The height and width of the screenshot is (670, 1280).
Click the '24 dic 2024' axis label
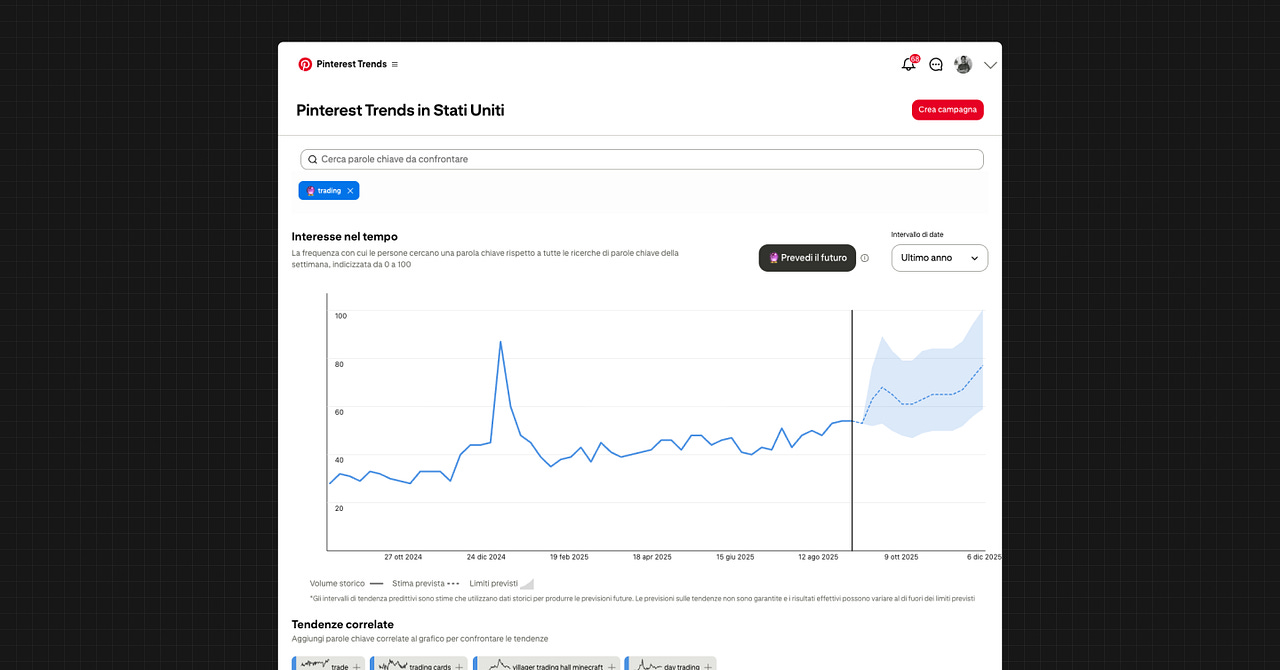[x=486, y=557]
